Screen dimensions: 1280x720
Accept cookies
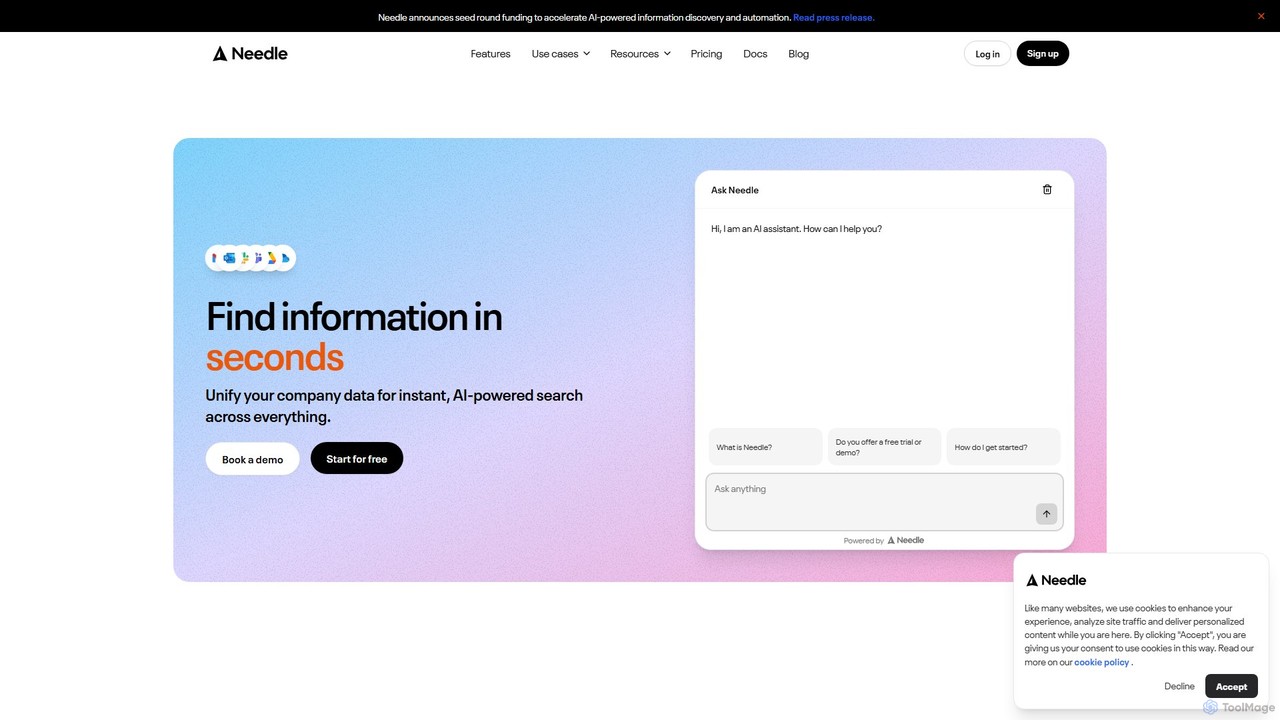point(1231,686)
